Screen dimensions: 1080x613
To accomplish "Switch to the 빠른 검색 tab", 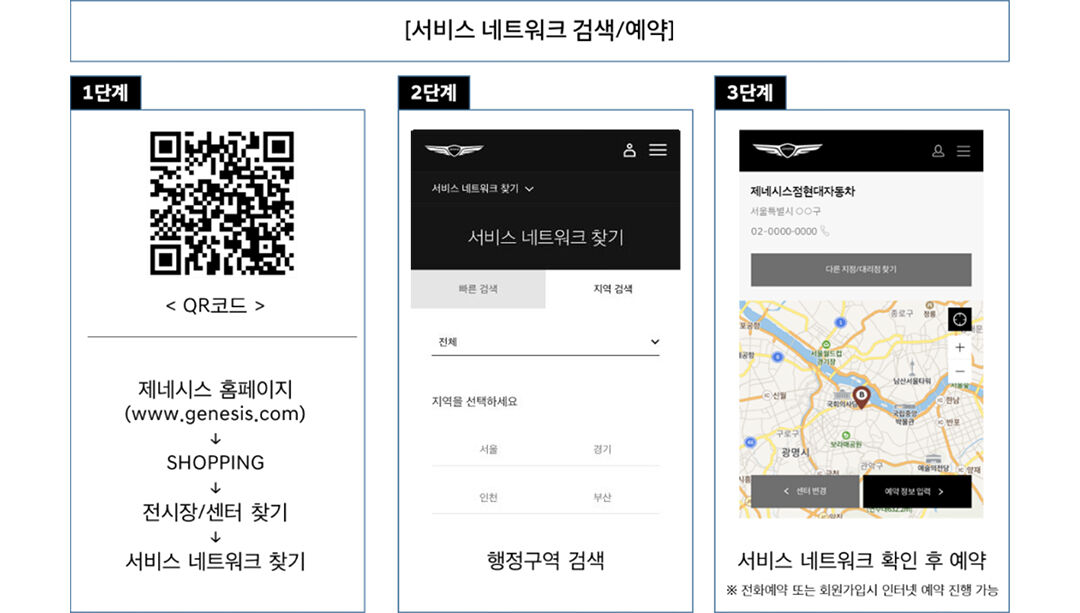I will 478,289.
